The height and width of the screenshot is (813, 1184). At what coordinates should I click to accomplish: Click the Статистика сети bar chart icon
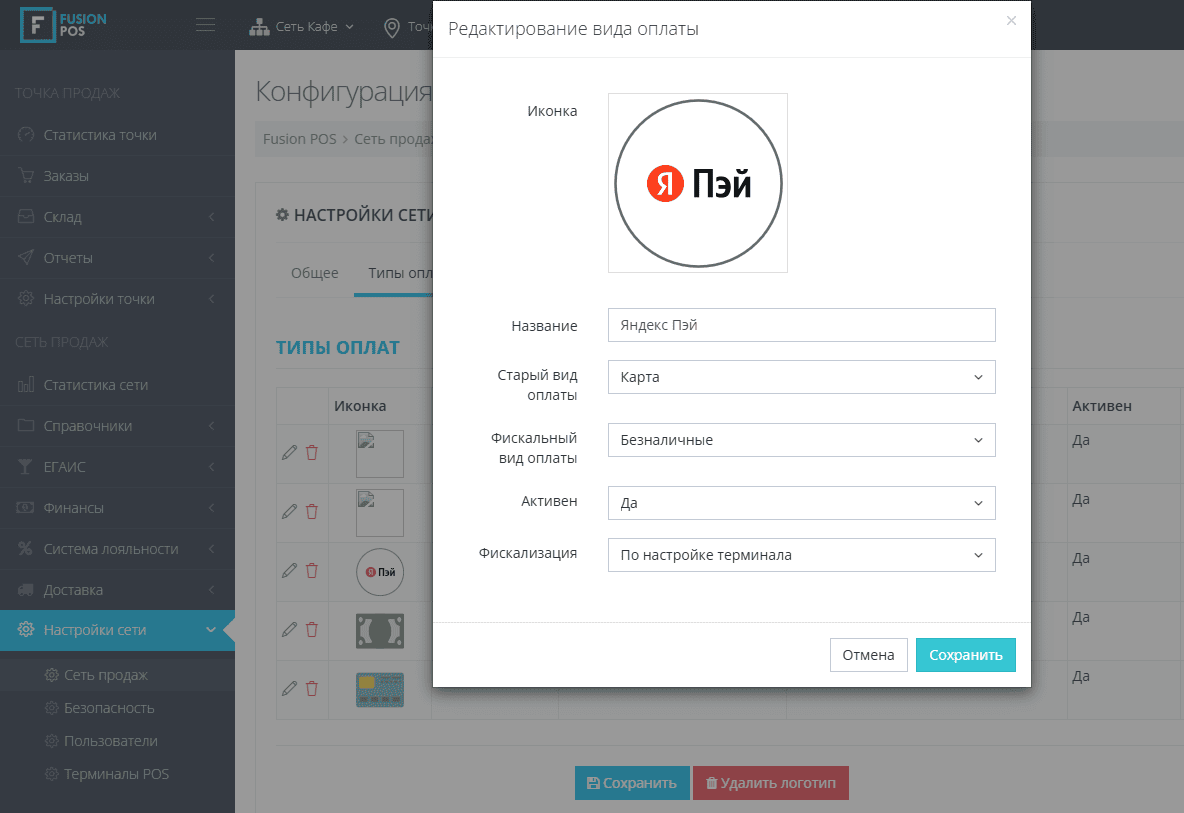26,384
